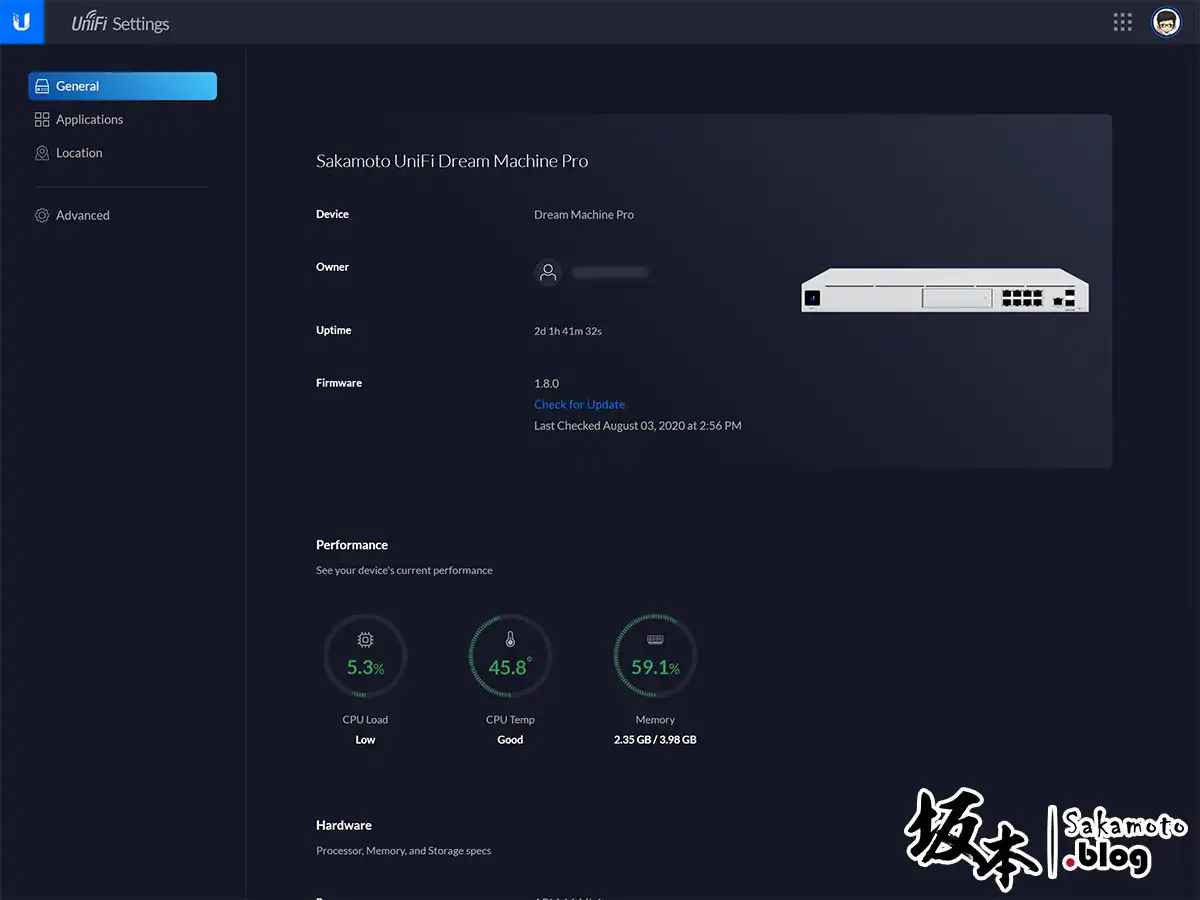Click the uptime value 2d 1h 41m 32s

pyautogui.click(x=568, y=330)
